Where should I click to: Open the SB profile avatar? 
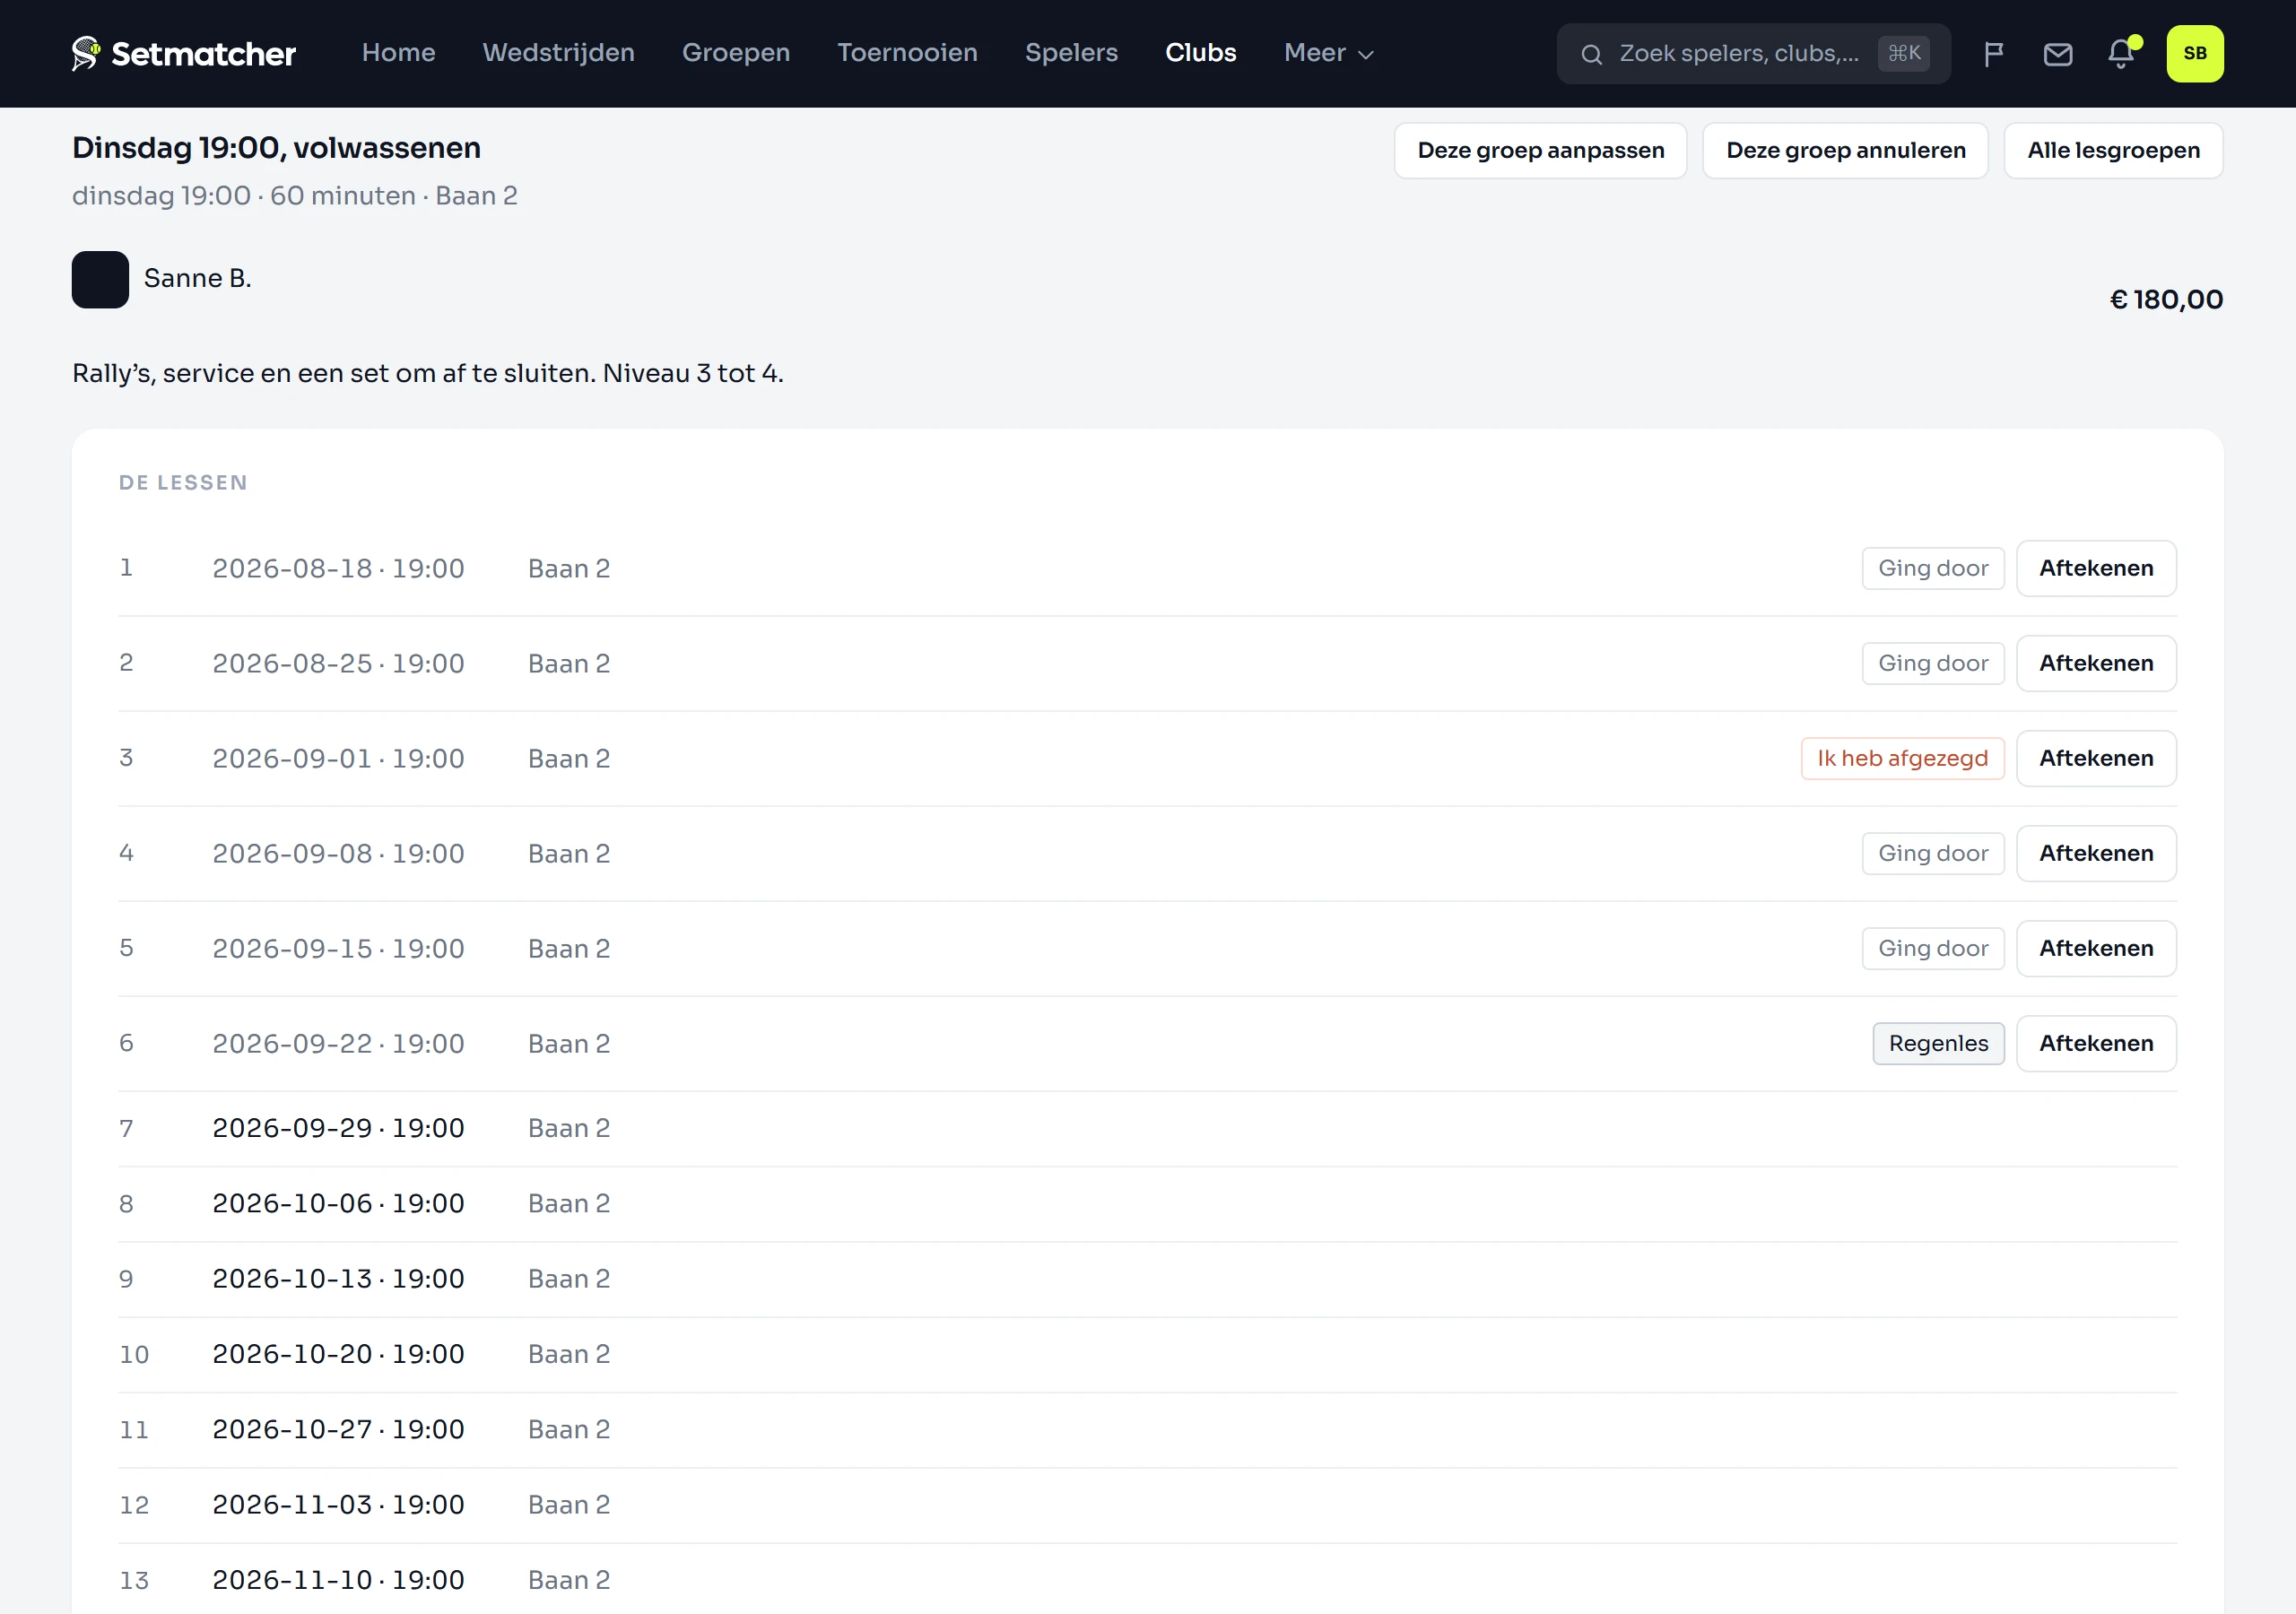tap(2194, 54)
